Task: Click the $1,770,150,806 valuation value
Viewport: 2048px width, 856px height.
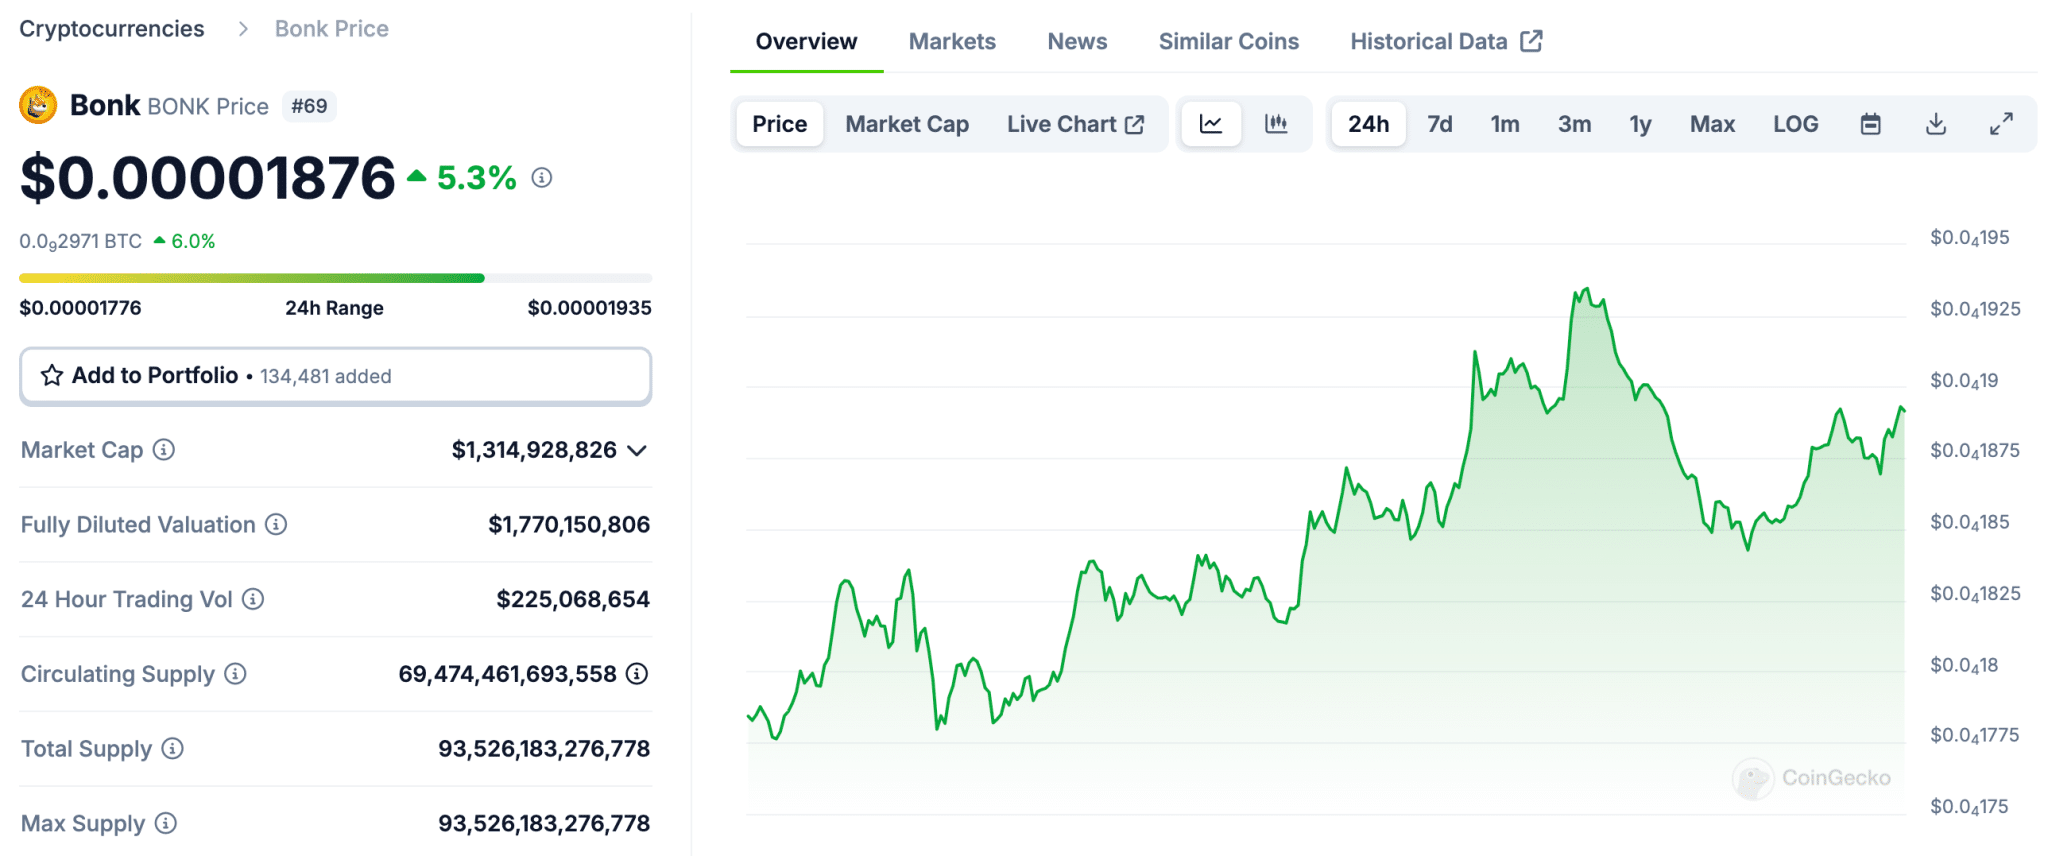Action: coord(569,524)
